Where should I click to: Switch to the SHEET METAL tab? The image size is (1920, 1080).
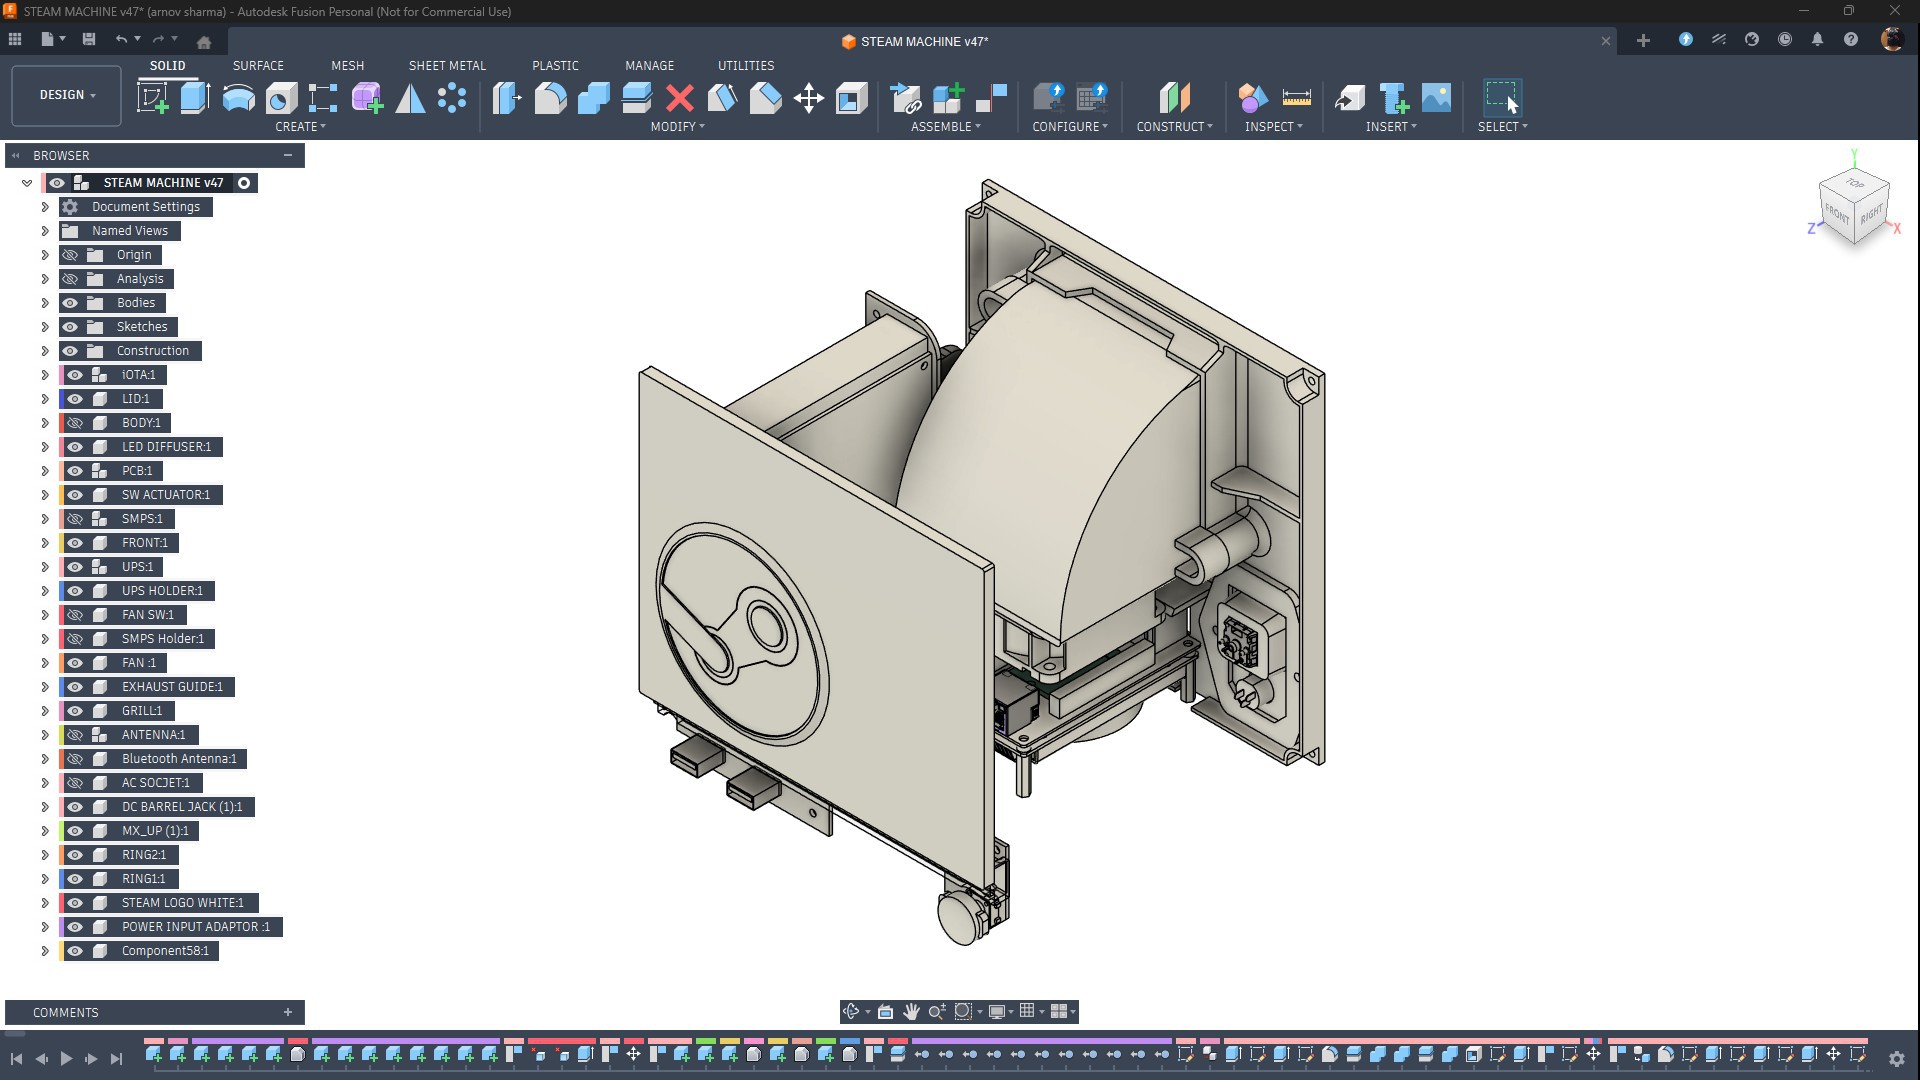click(x=447, y=66)
